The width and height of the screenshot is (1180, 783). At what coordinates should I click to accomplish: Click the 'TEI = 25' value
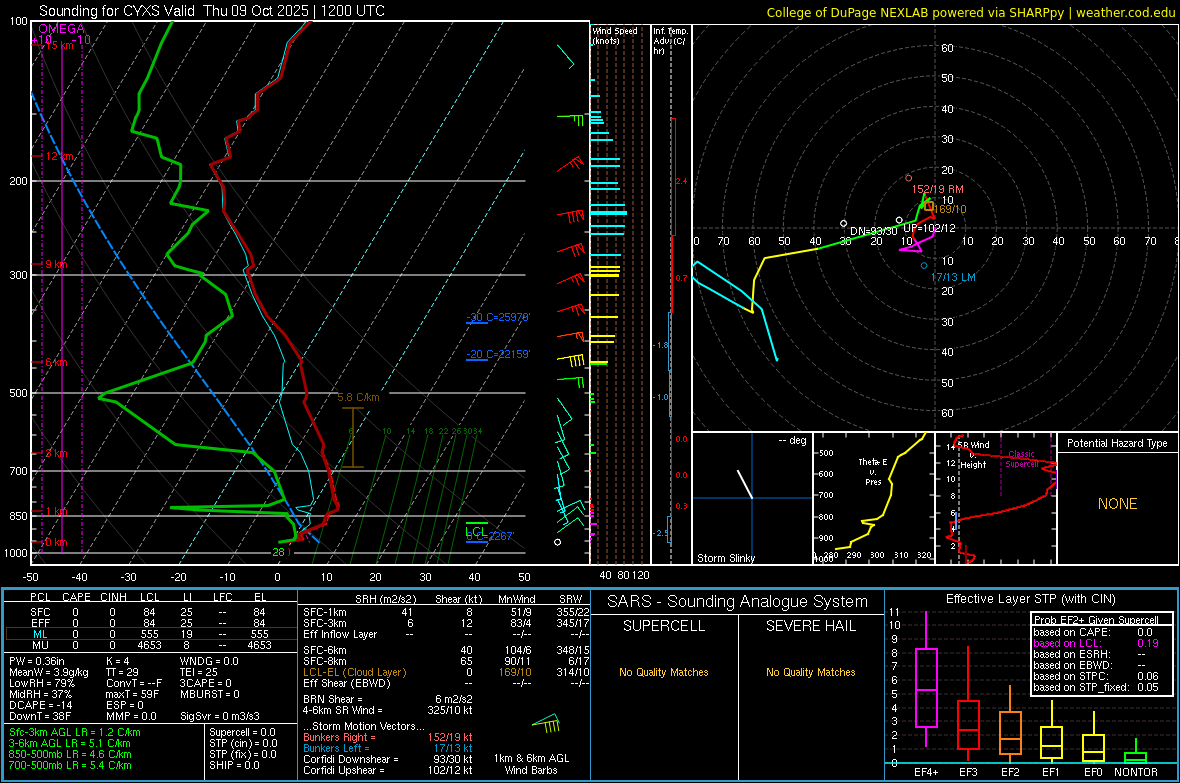199,672
